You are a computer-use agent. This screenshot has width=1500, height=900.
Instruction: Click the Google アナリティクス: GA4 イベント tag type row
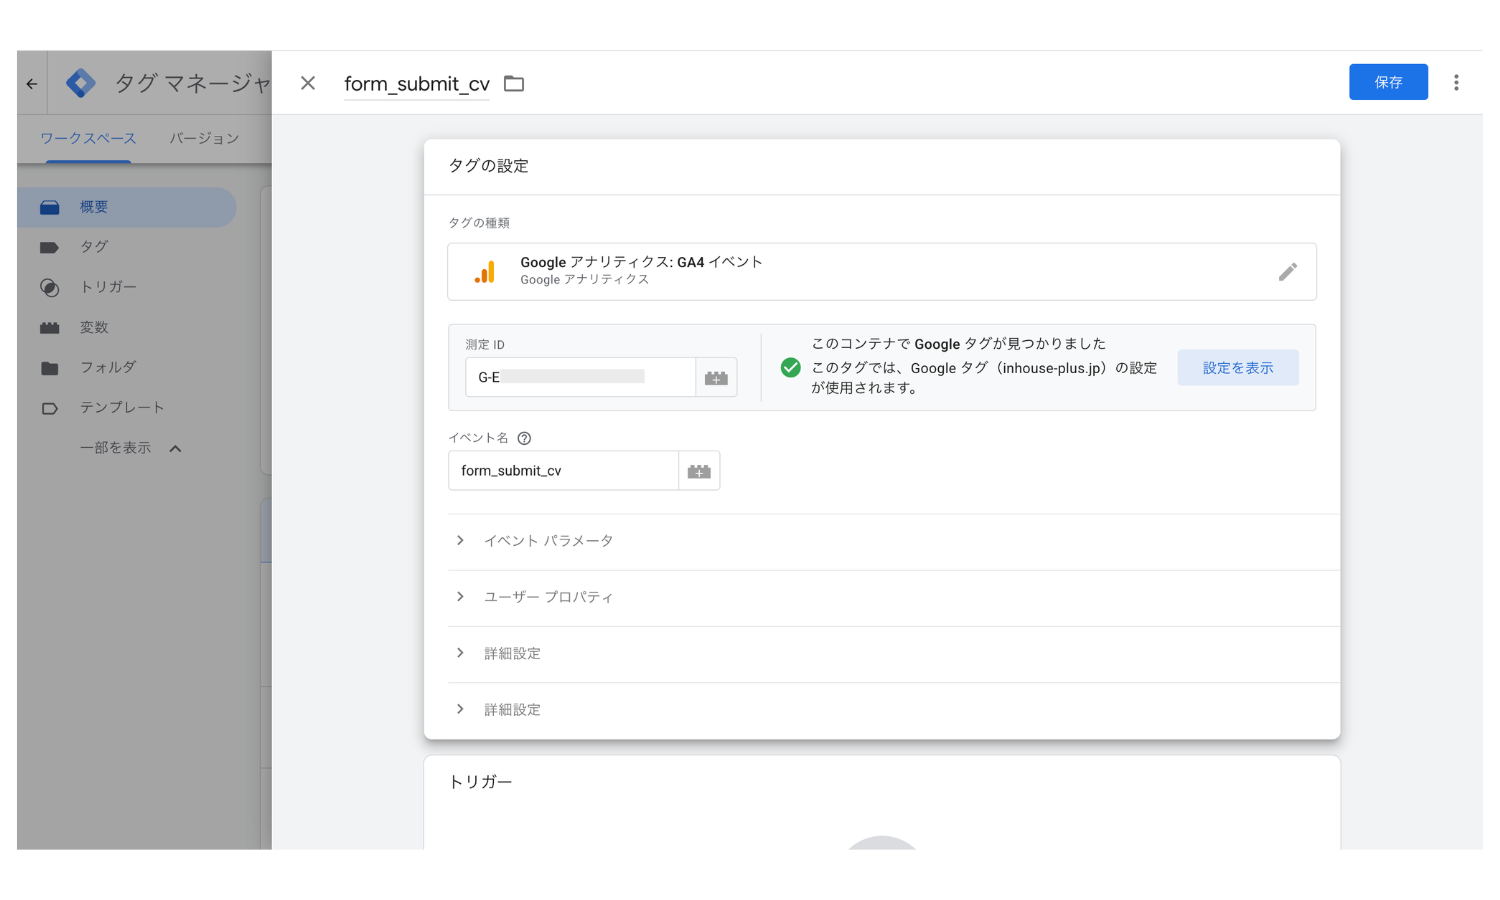pos(882,272)
